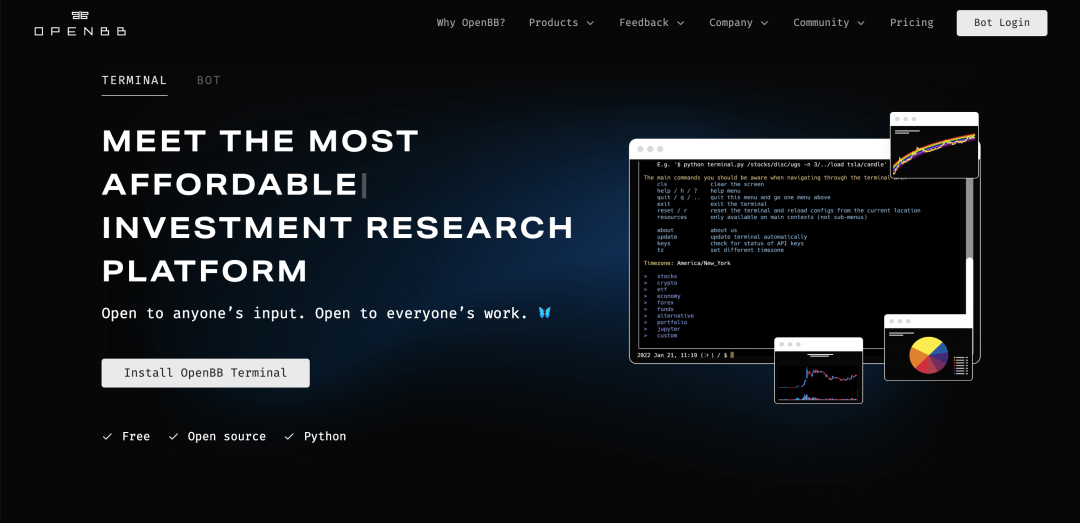1080x523 pixels.
Task: Click the pie chart thumbnail window
Action: 928,348
